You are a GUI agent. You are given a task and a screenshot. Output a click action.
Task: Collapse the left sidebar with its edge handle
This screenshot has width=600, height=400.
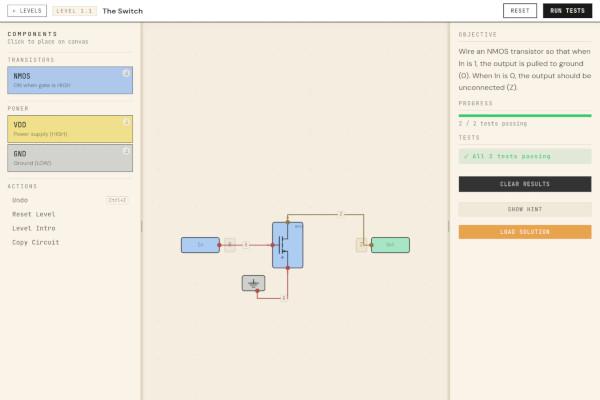[x=141, y=226]
